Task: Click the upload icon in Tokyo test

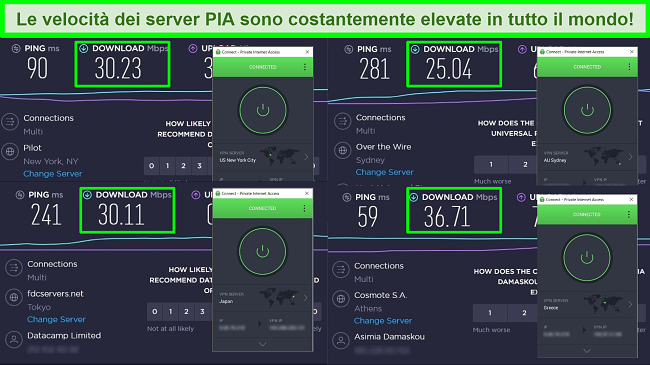Action: pos(196,195)
